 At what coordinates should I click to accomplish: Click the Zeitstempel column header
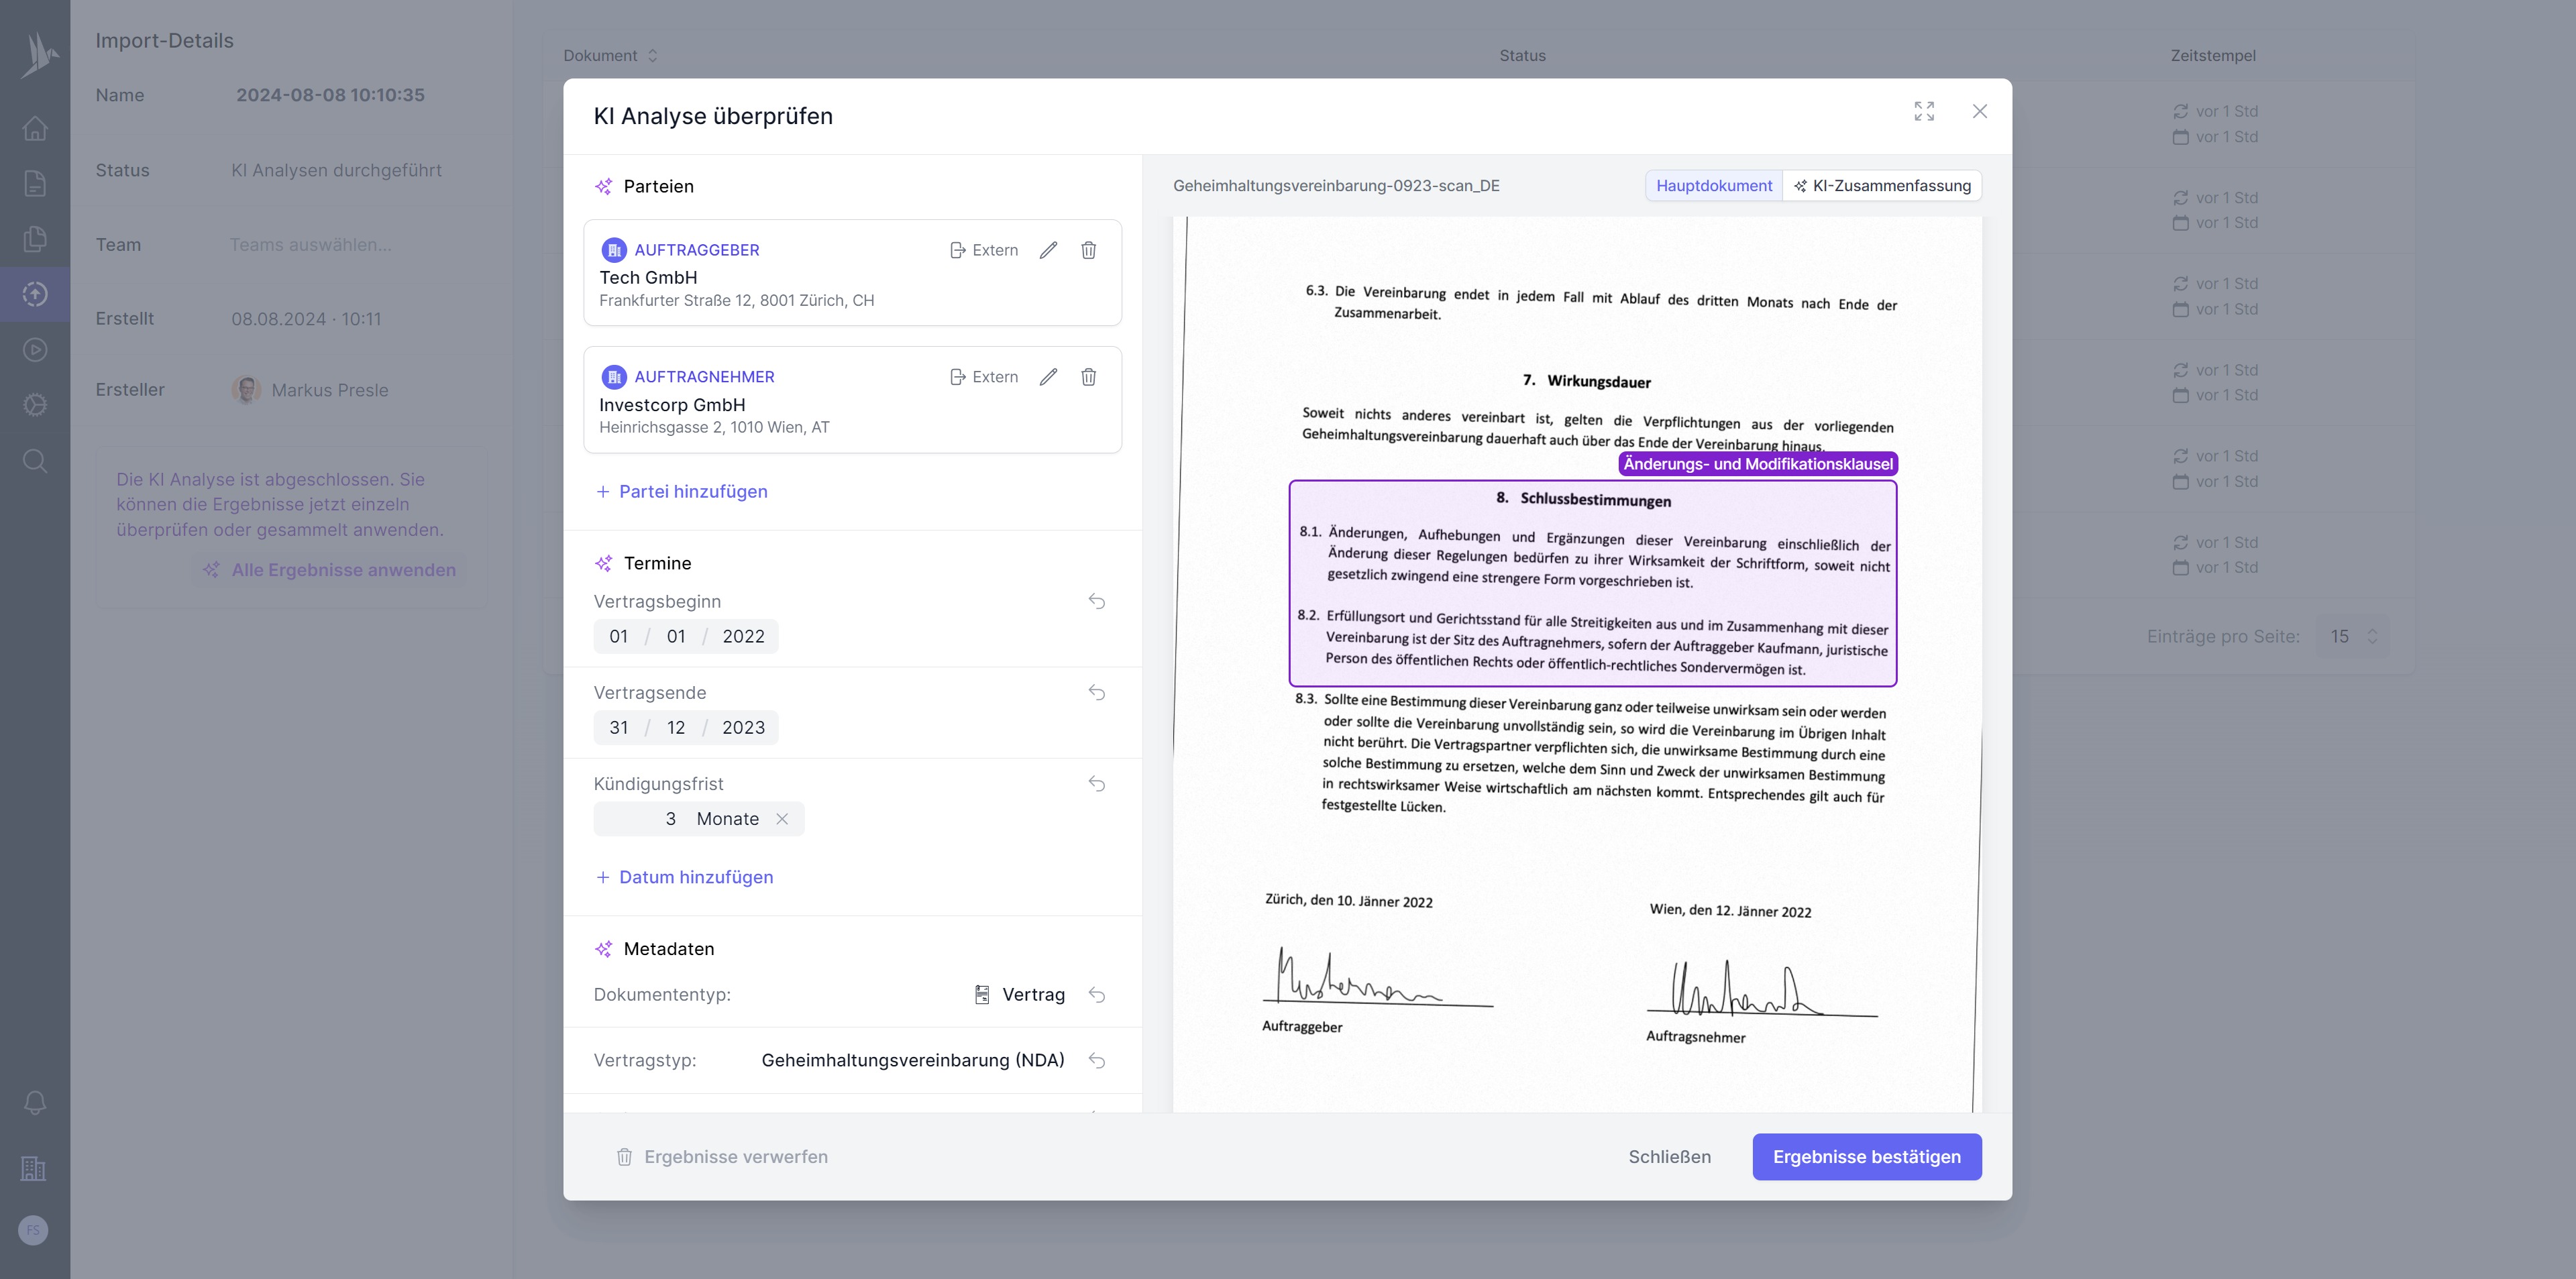tap(2213, 56)
